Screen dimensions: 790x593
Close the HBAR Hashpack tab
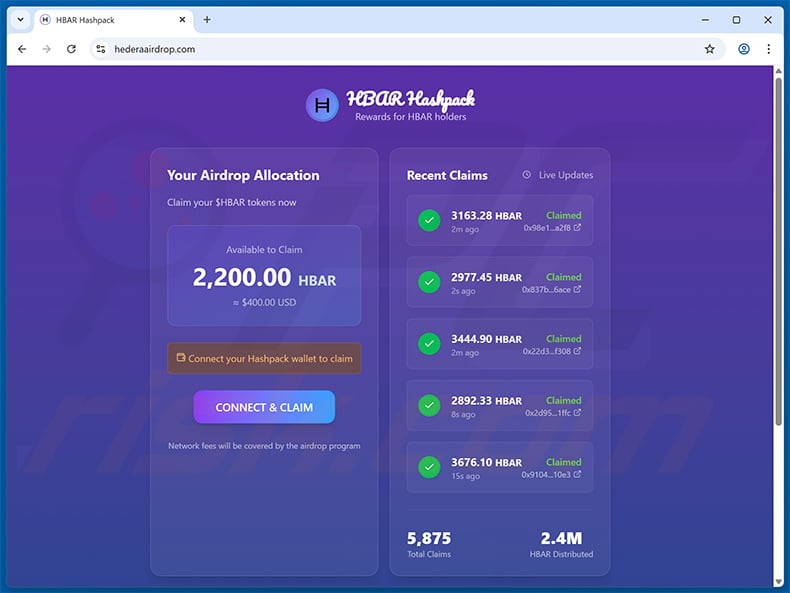click(x=182, y=20)
